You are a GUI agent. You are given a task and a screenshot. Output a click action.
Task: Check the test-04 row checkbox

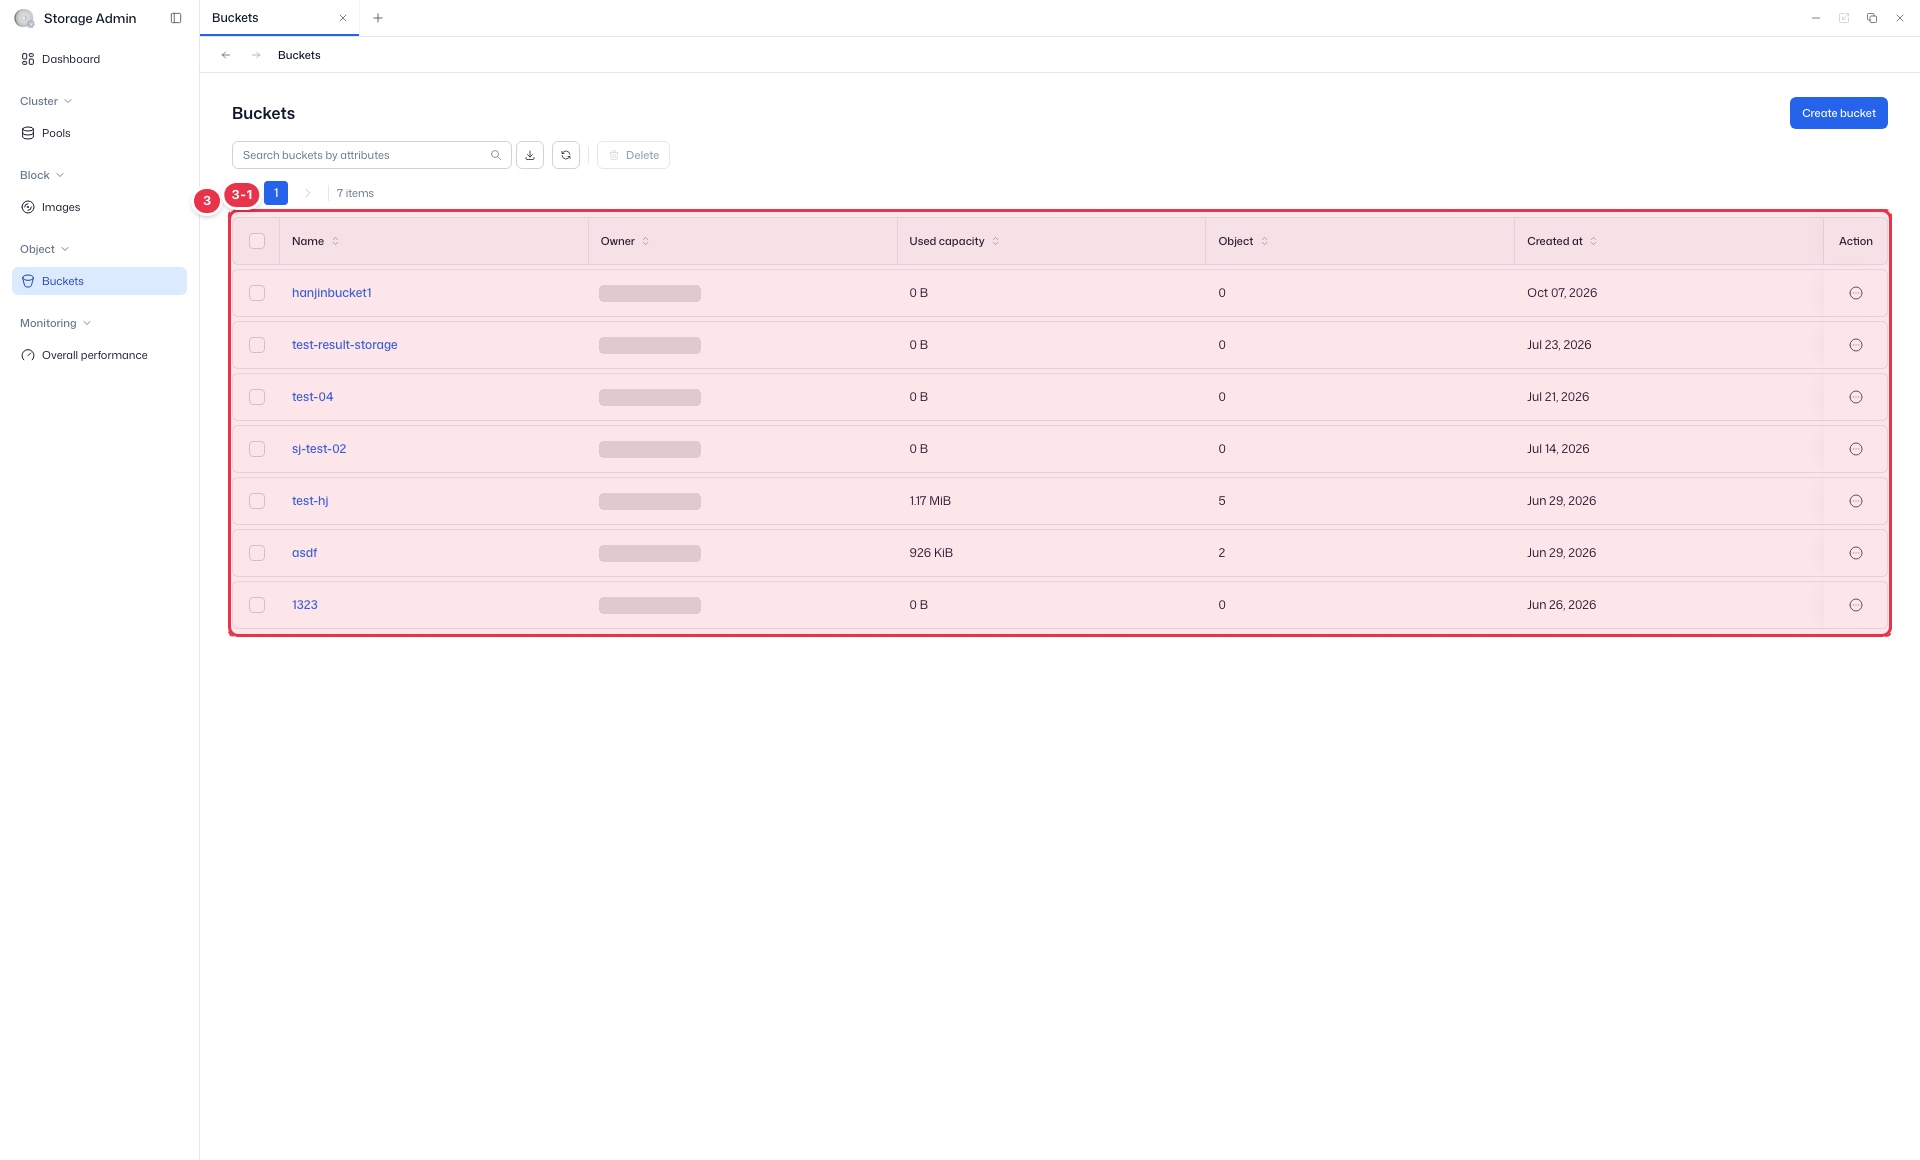point(257,397)
